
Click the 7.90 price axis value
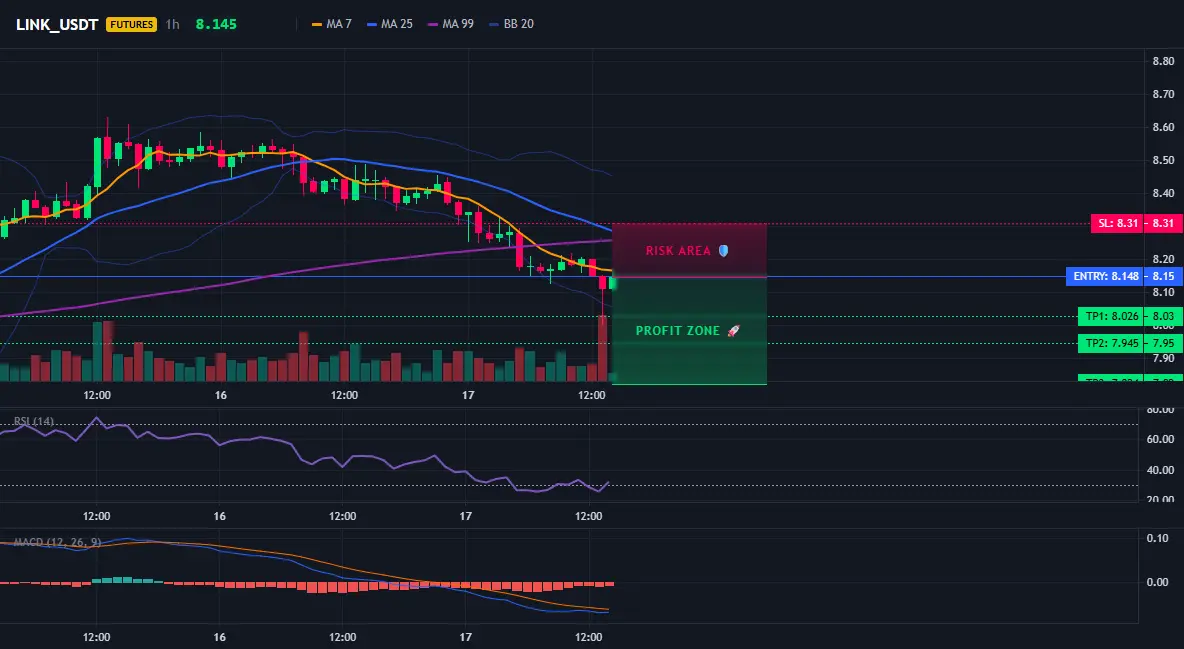coord(1163,358)
